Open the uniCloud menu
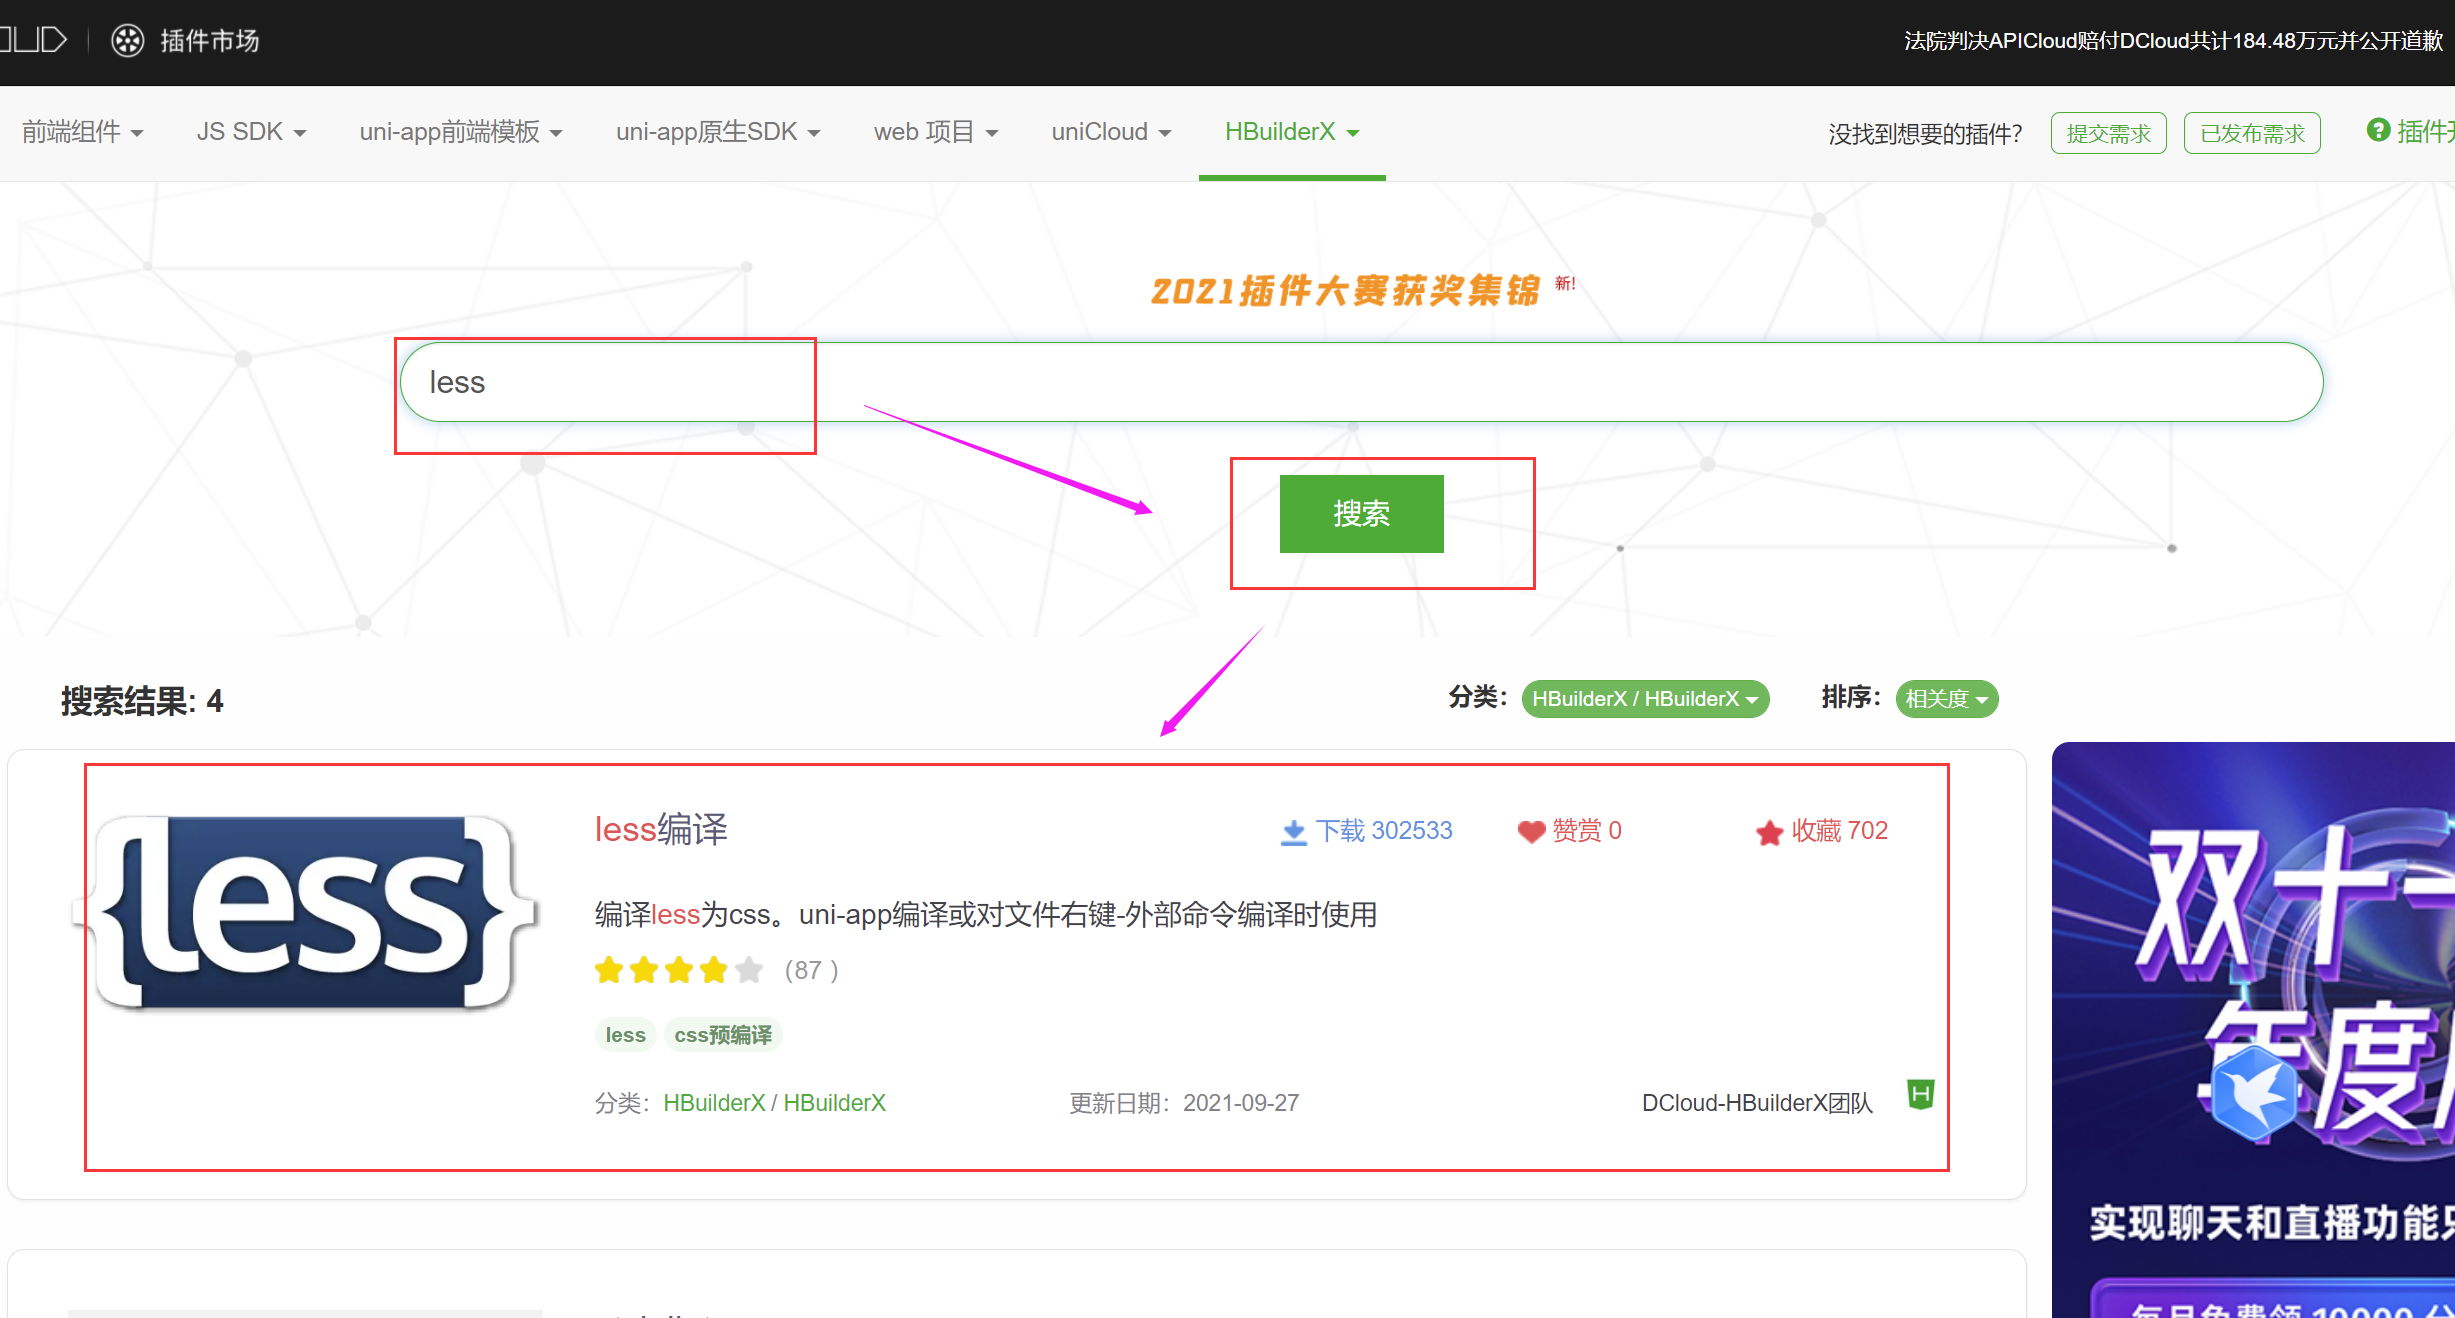 click(x=1110, y=132)
